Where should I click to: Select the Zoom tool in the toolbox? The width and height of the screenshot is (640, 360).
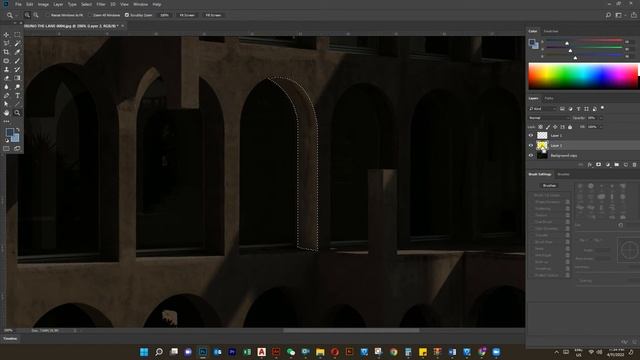pos(17,113)
